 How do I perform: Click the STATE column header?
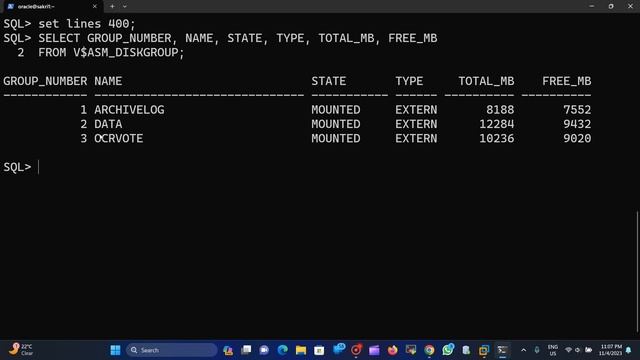point(329,81)
